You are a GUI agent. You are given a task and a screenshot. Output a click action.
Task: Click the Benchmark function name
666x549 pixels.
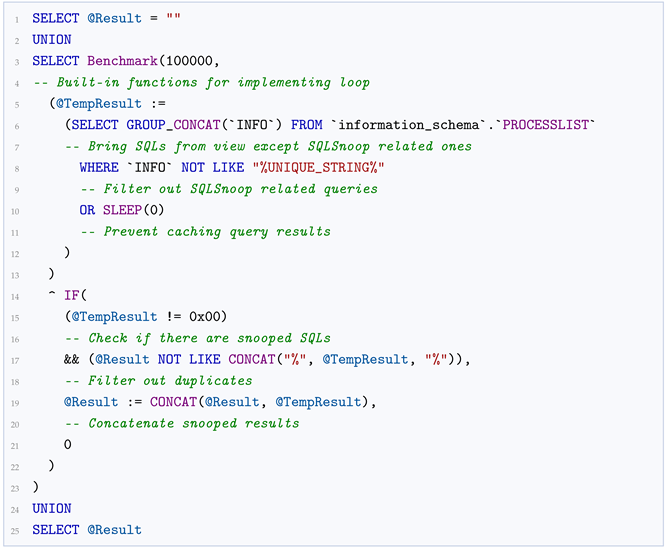pos(122,61)
